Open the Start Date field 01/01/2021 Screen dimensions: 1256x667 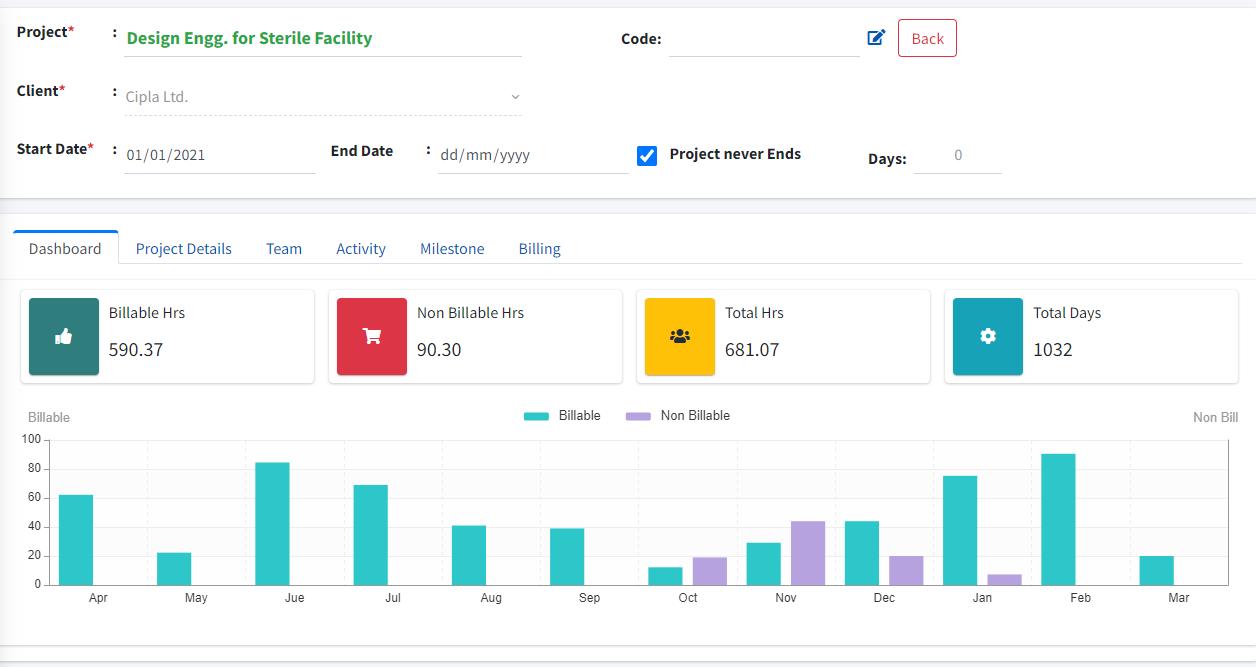coord(220,155)
